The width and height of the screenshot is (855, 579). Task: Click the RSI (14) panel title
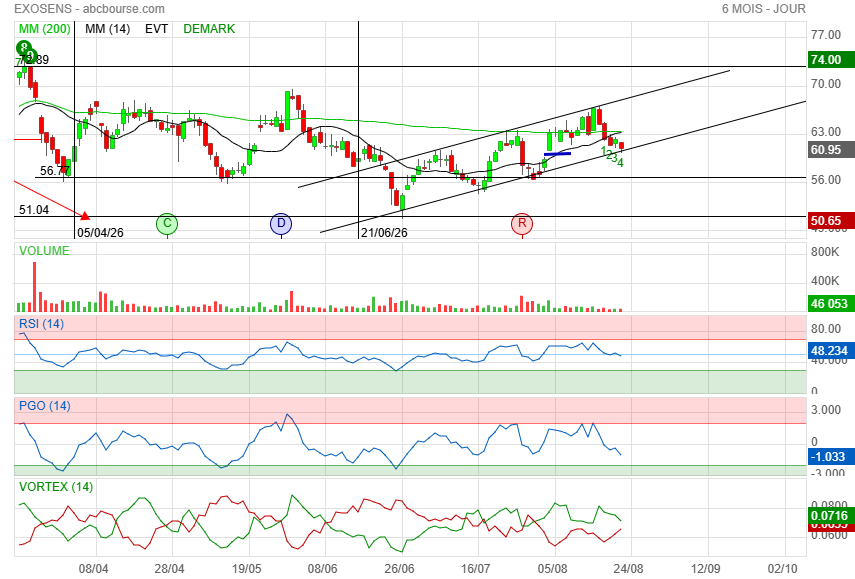(x=41, y=324)
